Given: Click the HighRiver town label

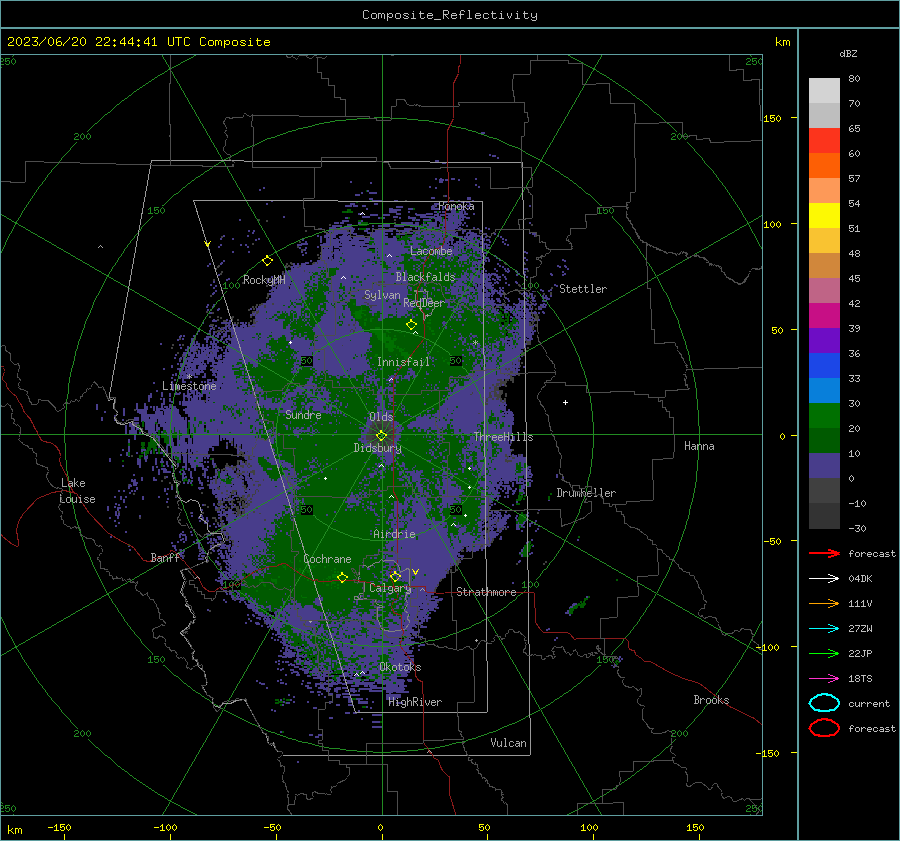Looking at the screenshot, I should click(x=415, y=702).
